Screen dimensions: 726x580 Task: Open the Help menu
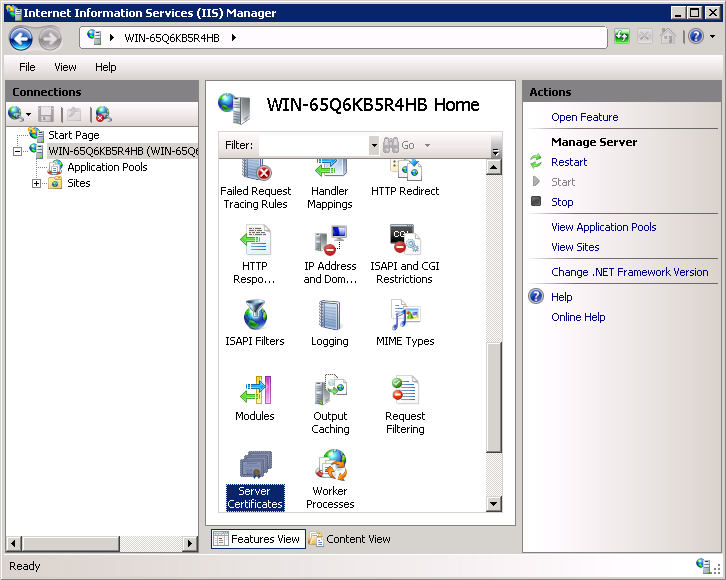point(106,67)
